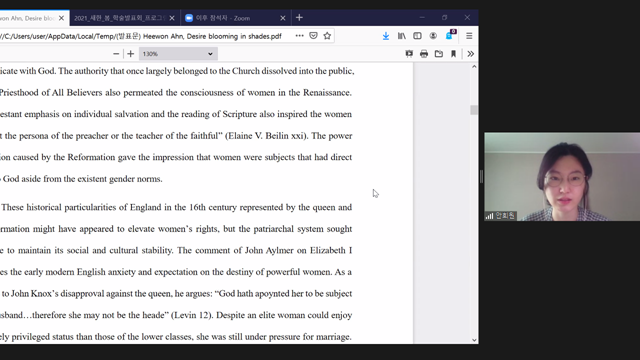Click the PDF current view bookmark icon
Screen dimensions: 640x360
[x=453, y=54]
